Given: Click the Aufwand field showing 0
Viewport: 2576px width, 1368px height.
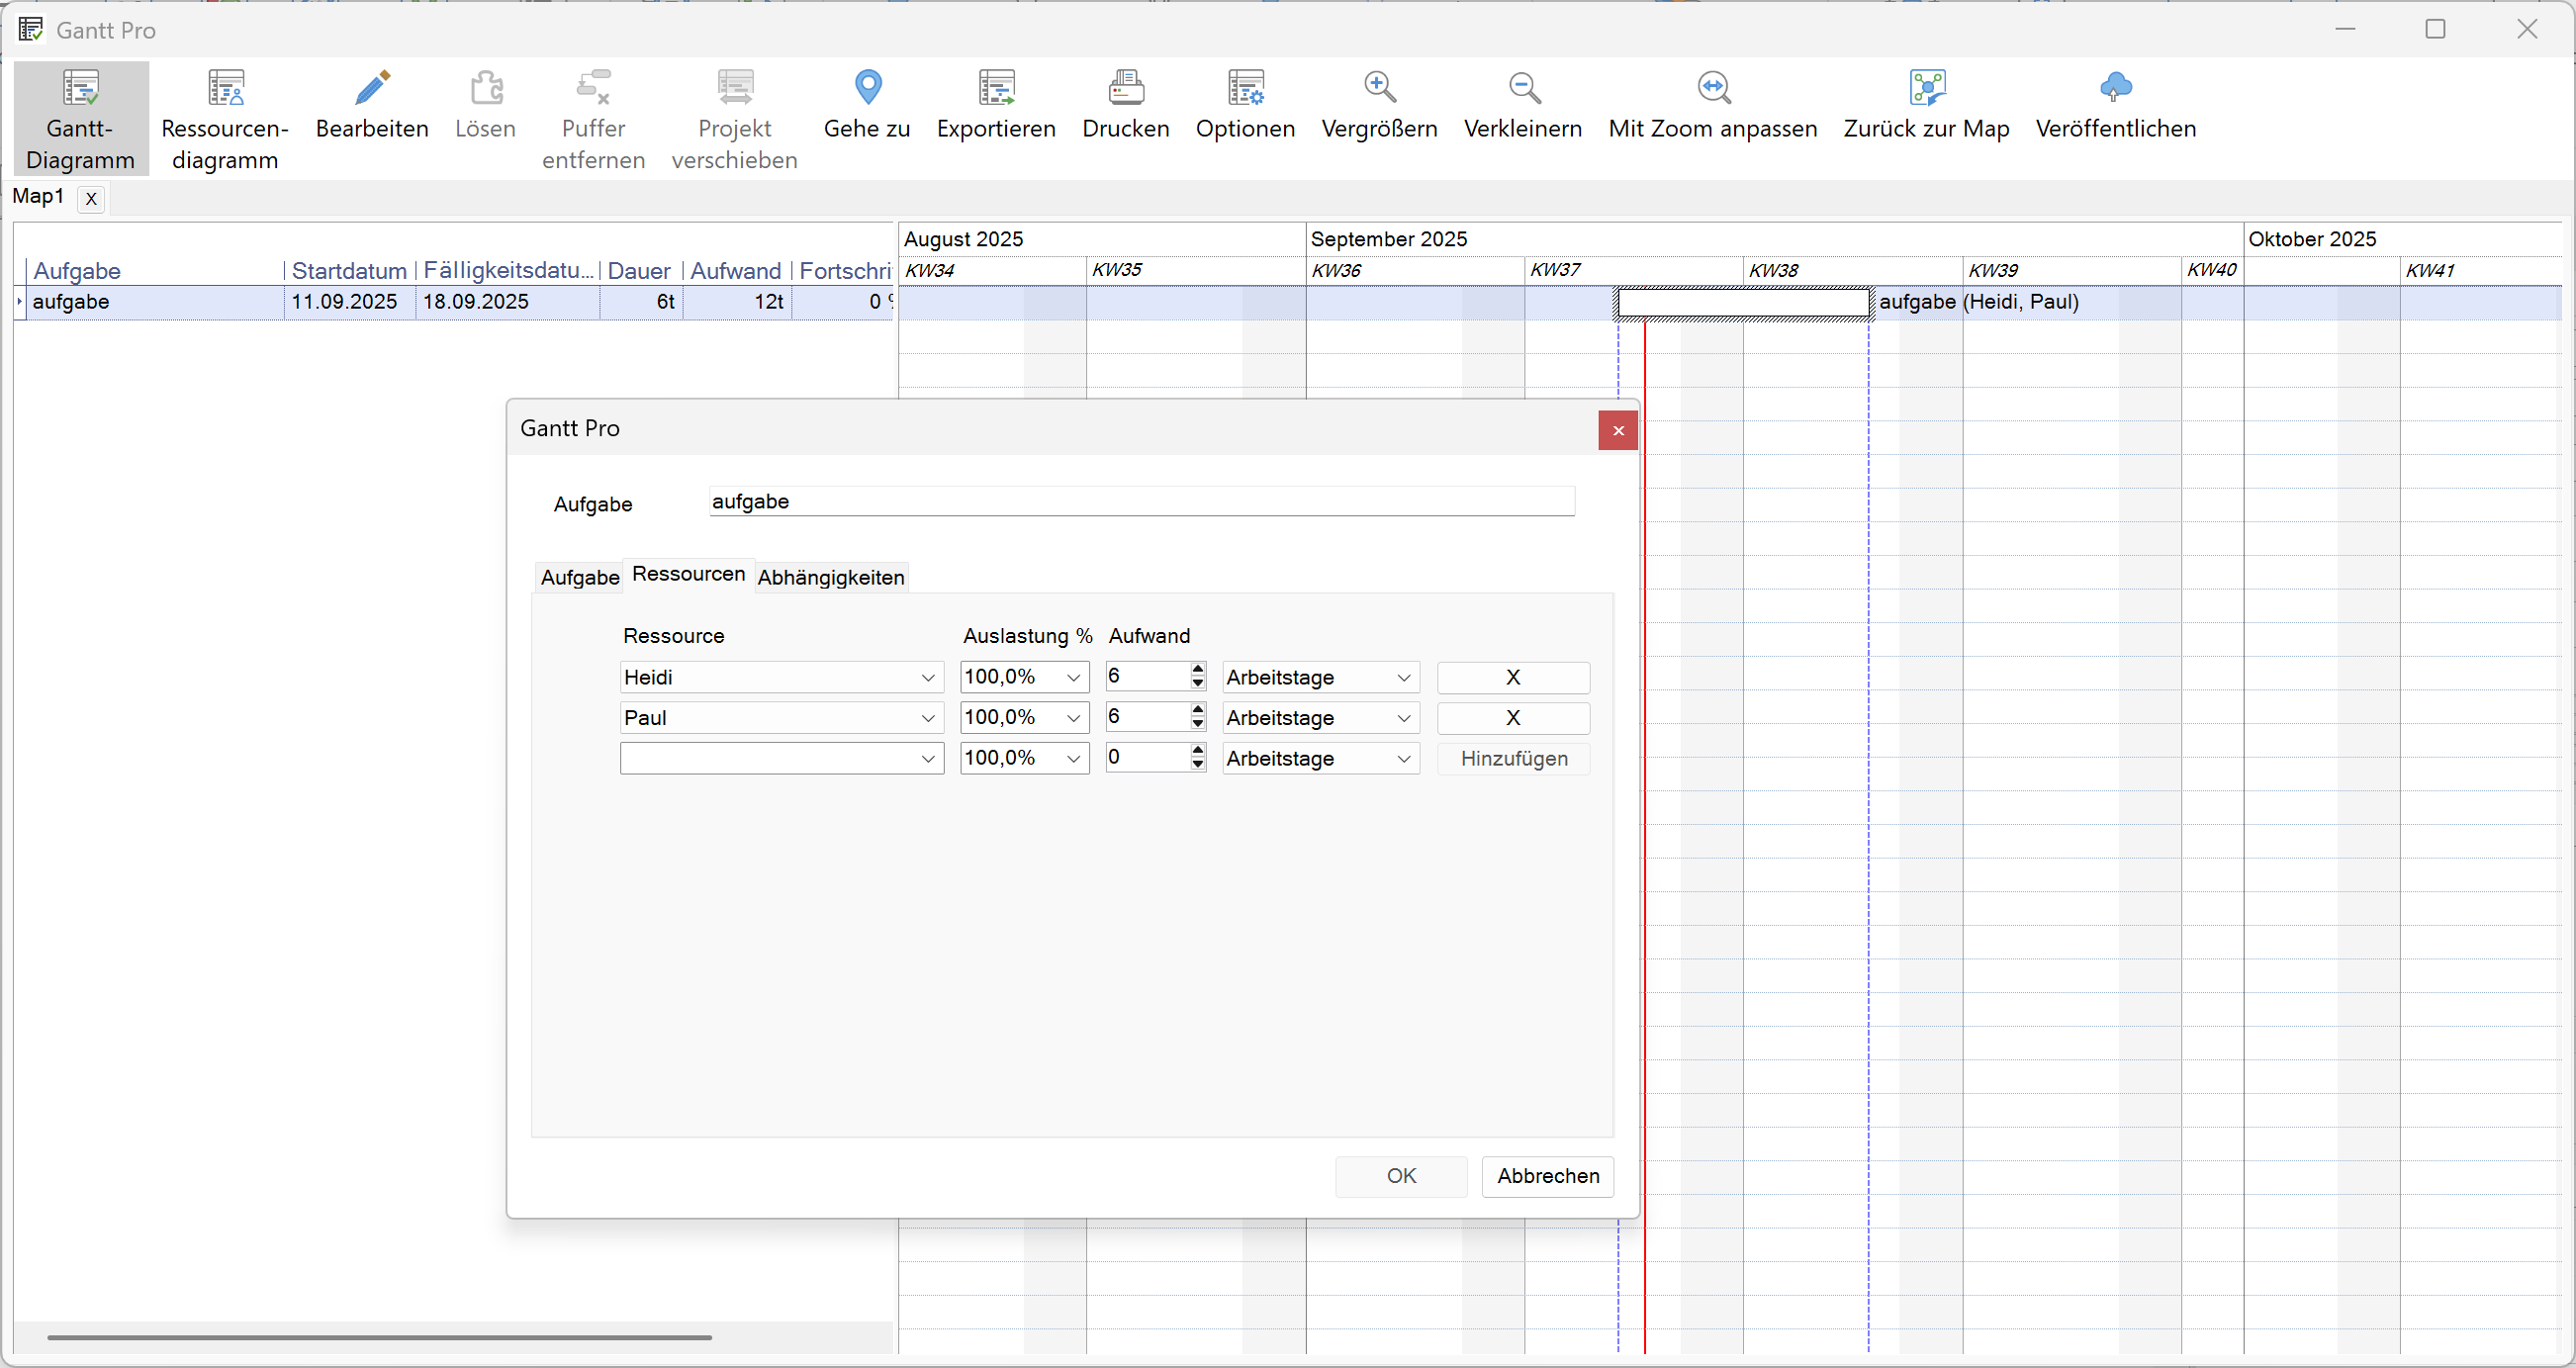Looking at the screenshot, I should pyautogui.click(x=1147, y=758).
